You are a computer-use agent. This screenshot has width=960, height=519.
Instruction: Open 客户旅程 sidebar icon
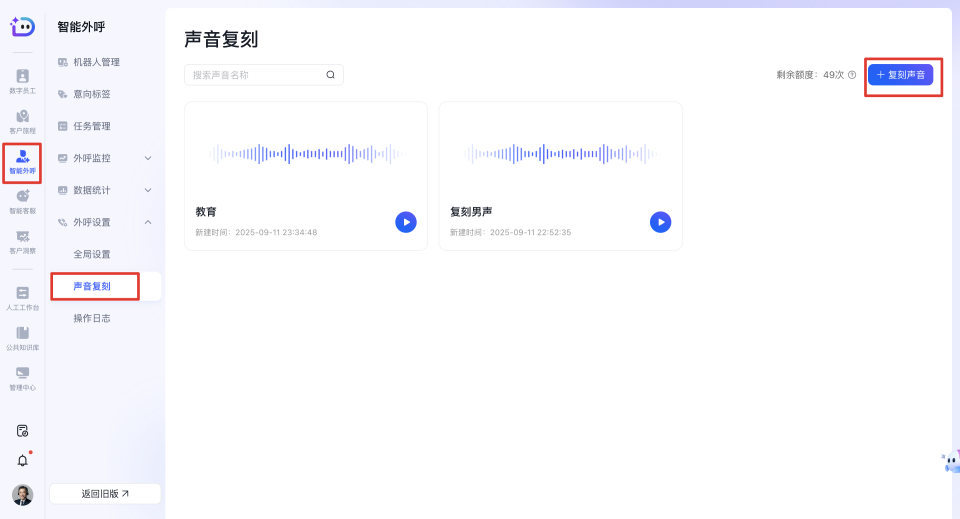coord(22,121)
